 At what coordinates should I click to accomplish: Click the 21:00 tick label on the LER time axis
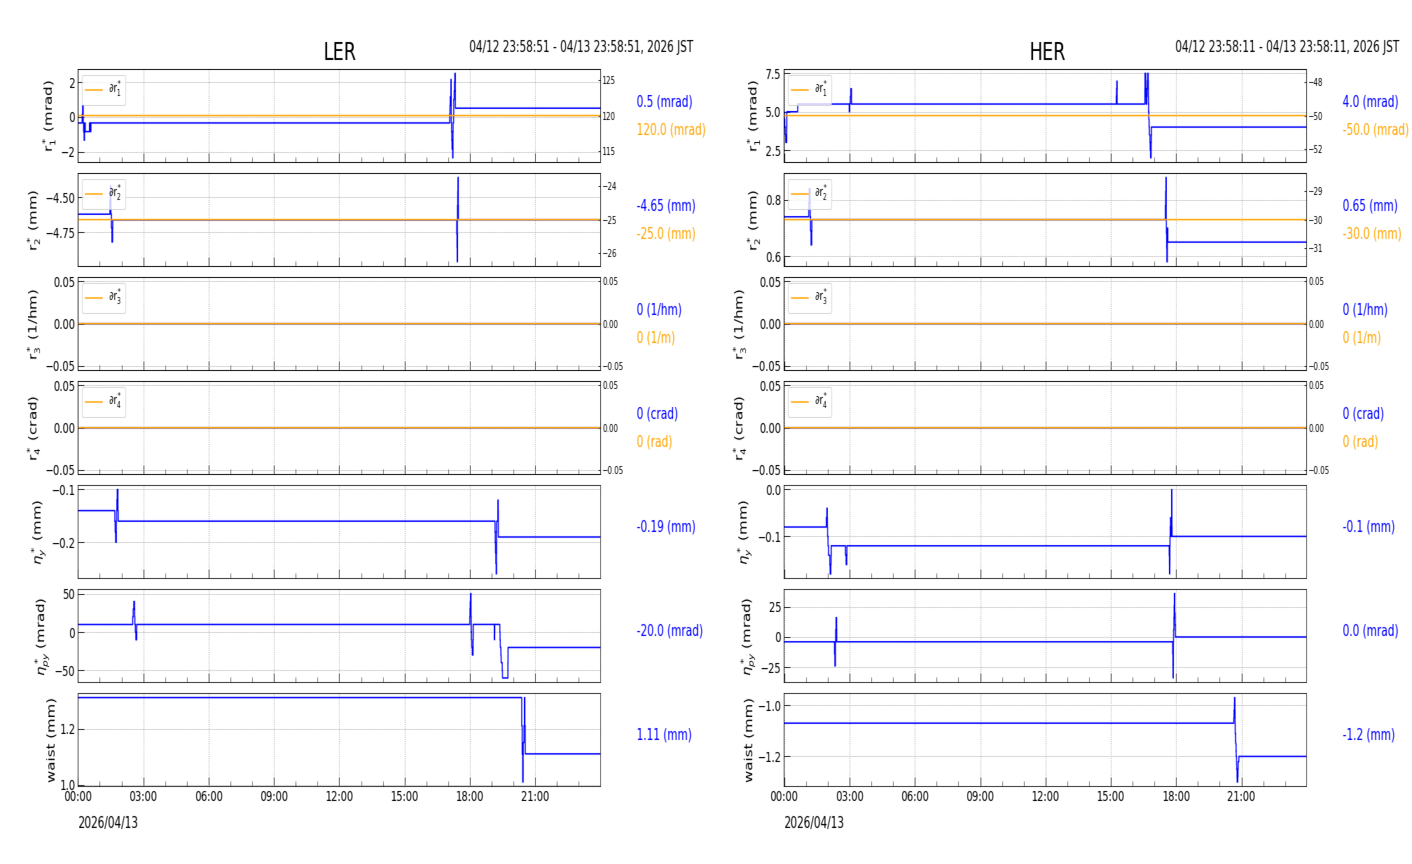[x=535, y=797]
